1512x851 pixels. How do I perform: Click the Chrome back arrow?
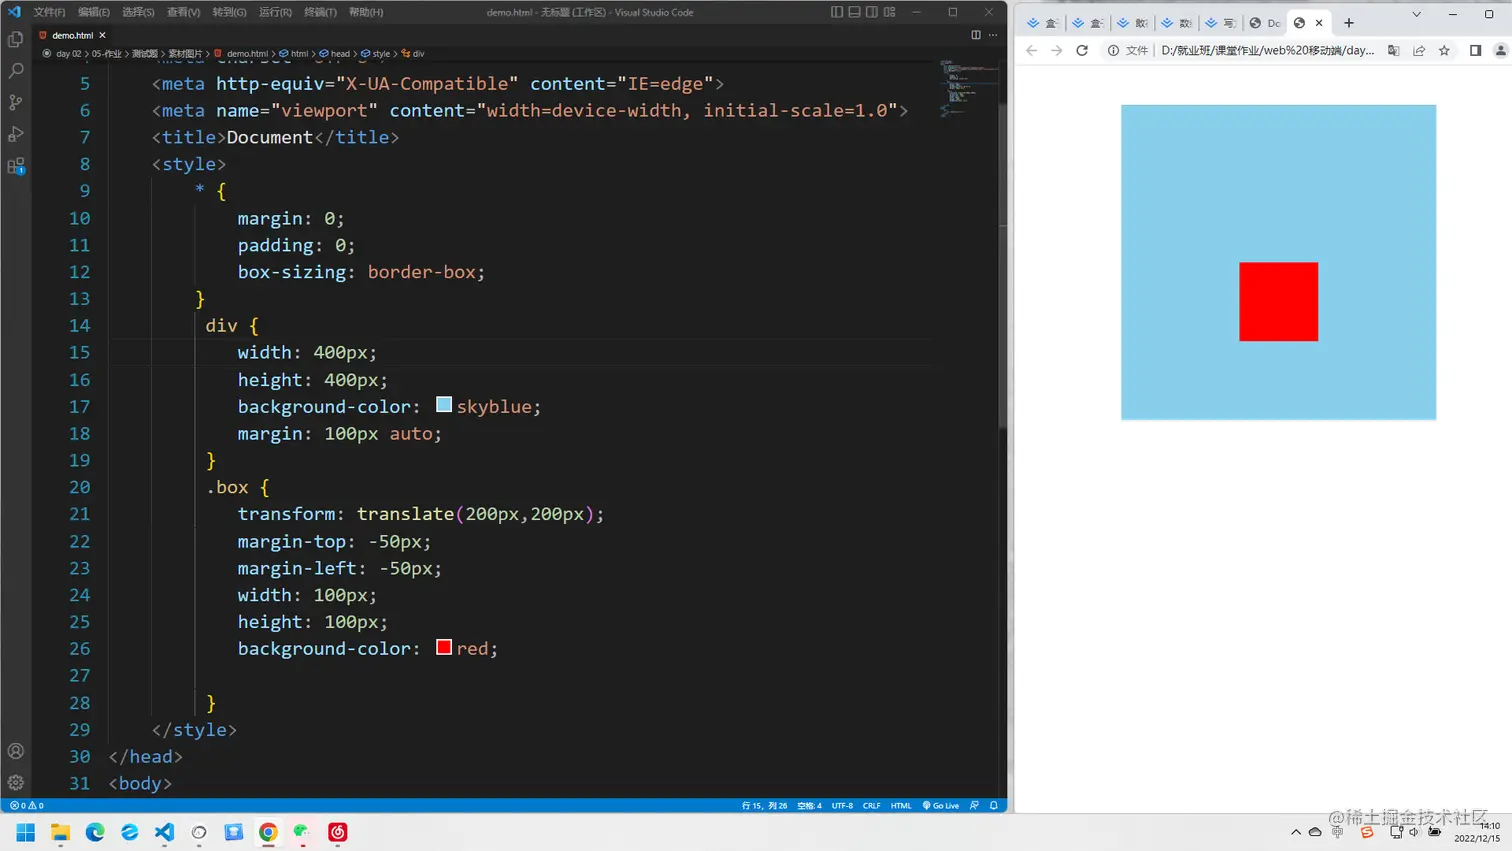coord(1032,50)
